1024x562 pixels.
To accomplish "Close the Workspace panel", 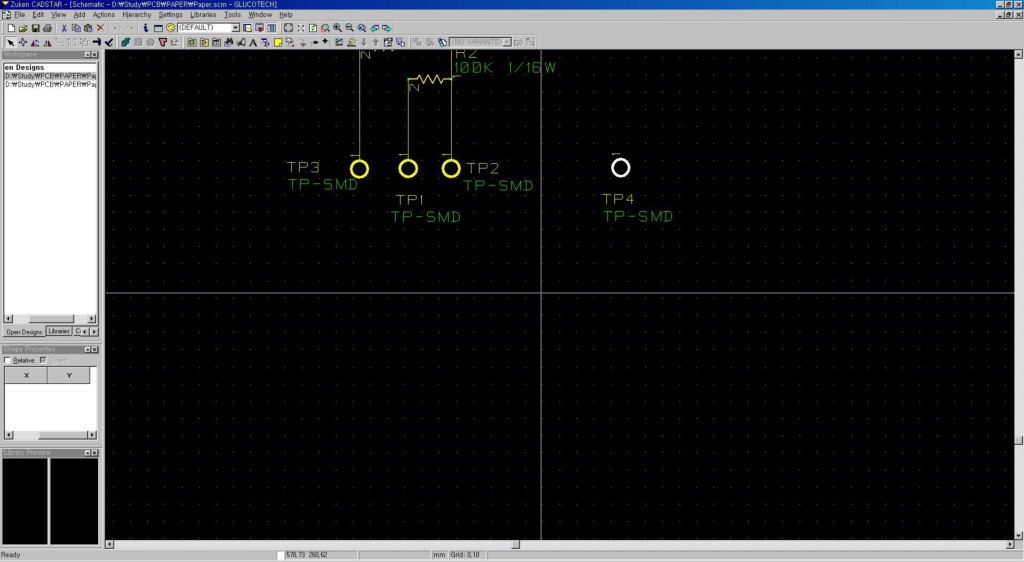I will tap(95, 55).
